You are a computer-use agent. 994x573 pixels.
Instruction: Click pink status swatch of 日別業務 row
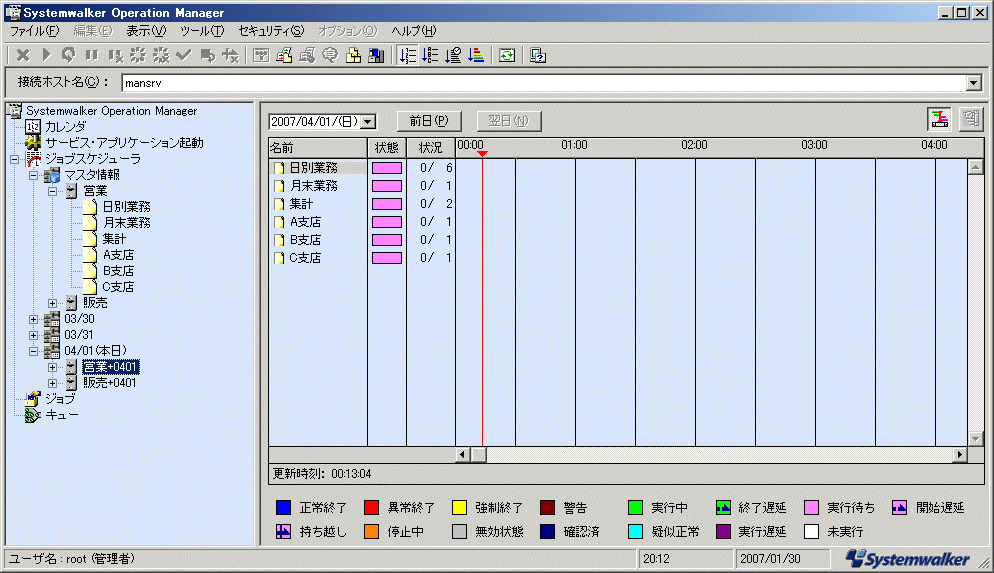[387, 168]
